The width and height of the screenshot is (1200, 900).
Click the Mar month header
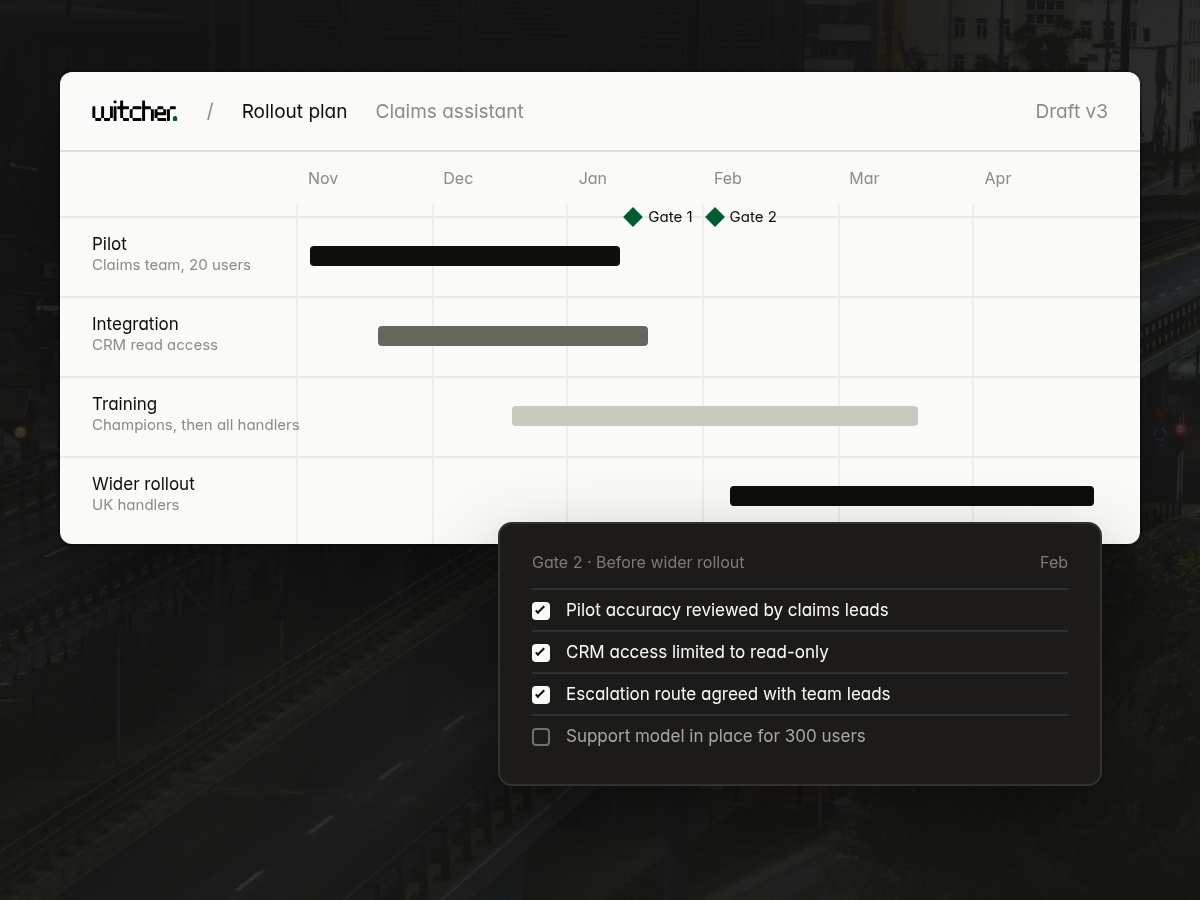[x=864, y=178]
